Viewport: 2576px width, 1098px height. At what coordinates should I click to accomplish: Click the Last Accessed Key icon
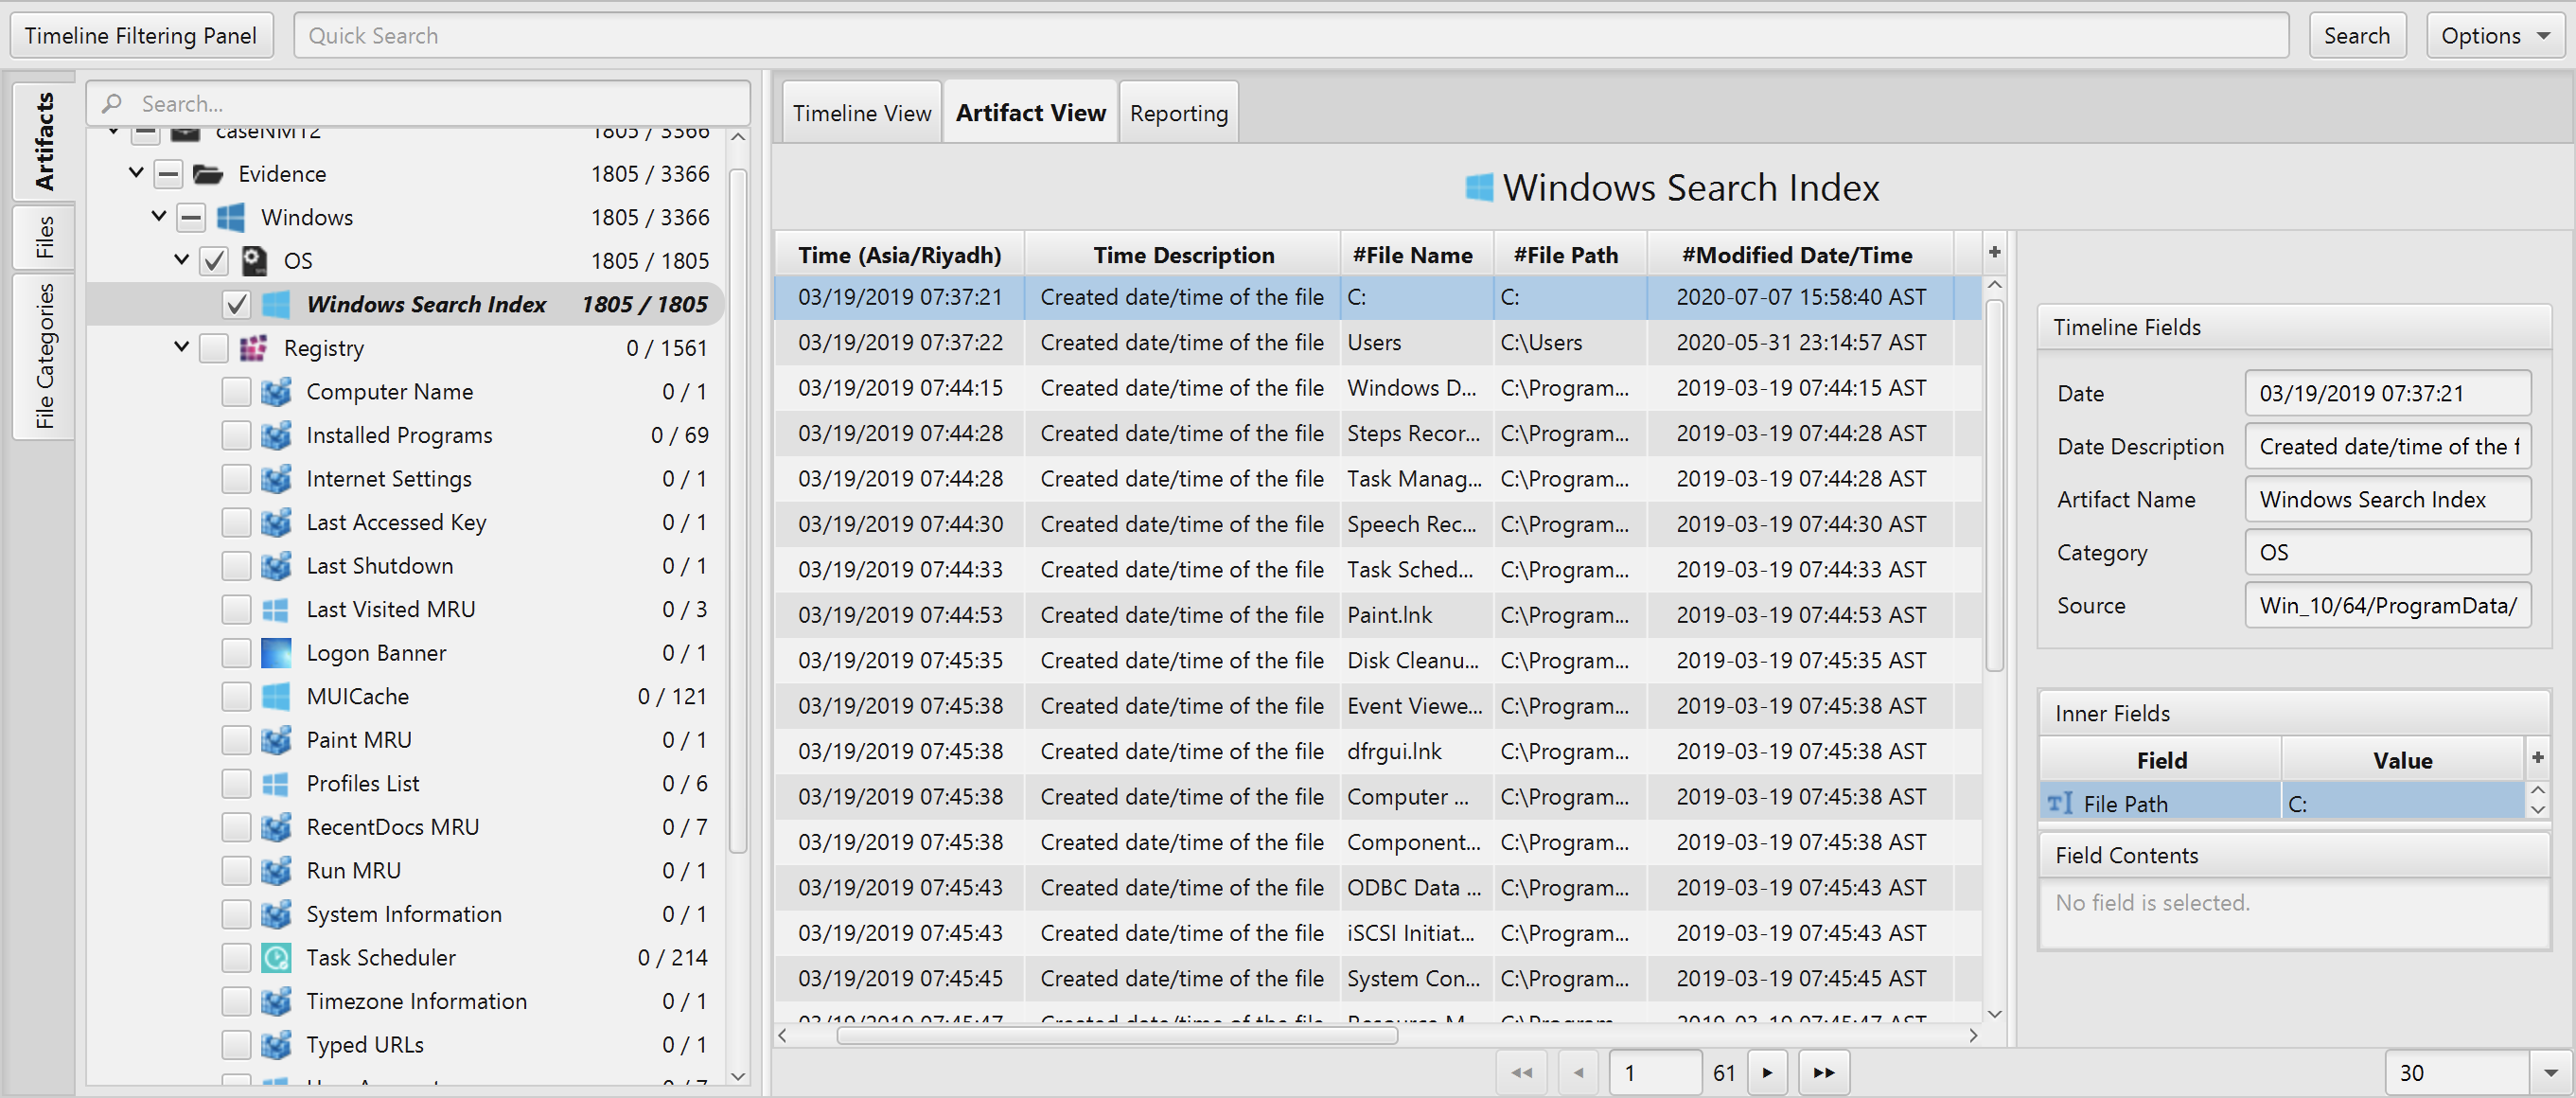(x=276, y=522)
